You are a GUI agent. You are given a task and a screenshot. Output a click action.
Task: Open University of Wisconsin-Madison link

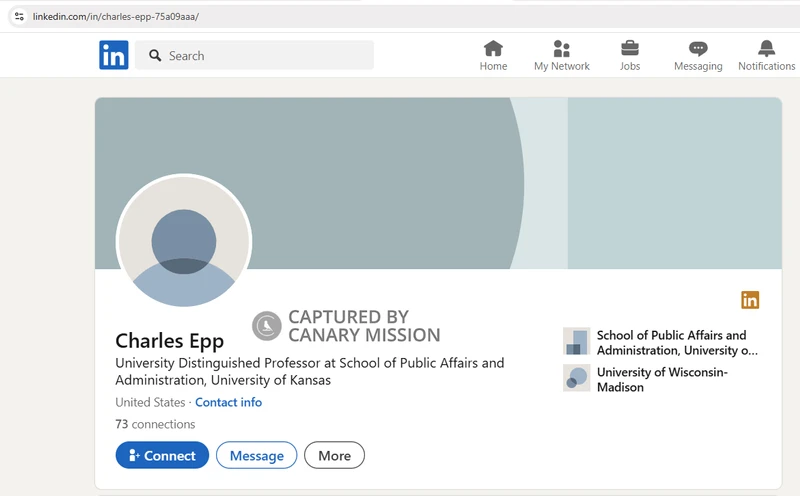(x=662, y=379)
